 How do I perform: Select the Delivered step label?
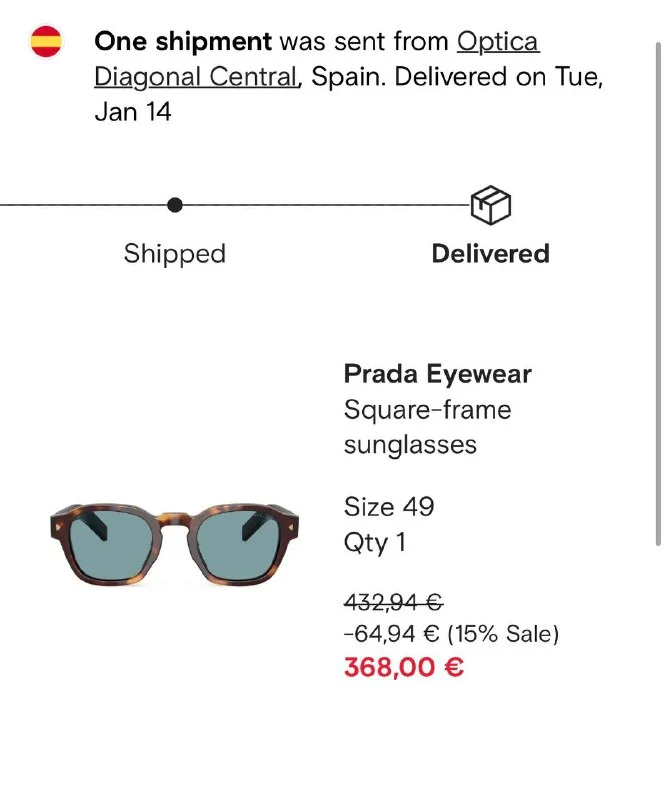[x=490, y=254]
